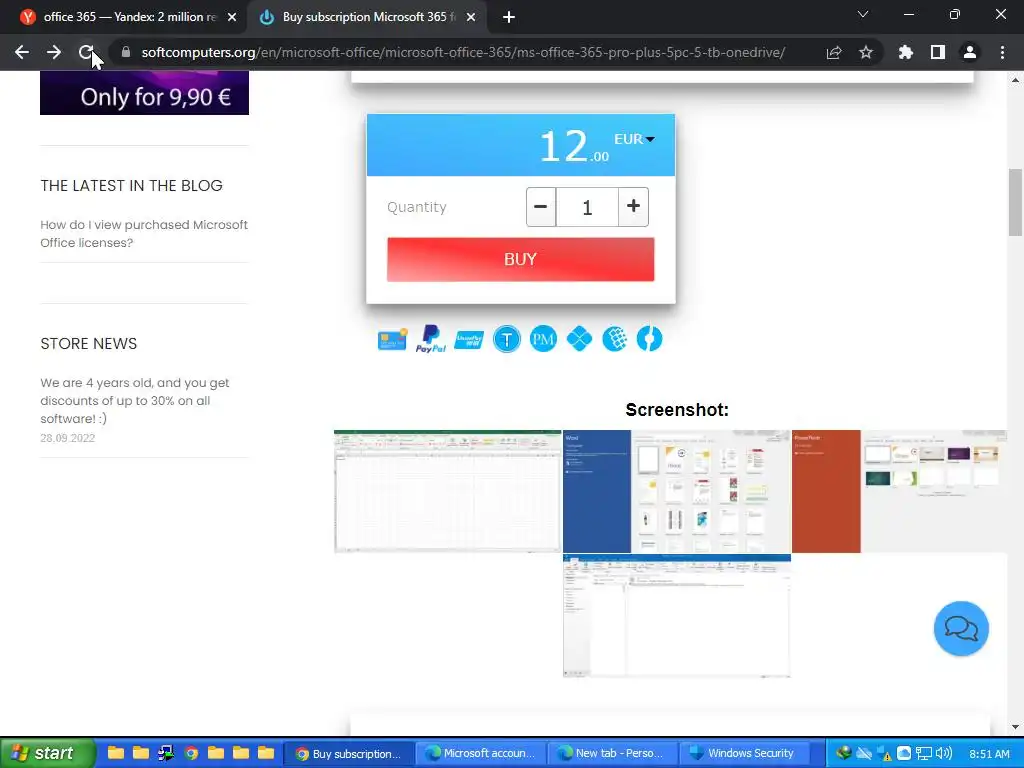
Task: Click the volume speaker tray icon
Action: coord(944,753)
